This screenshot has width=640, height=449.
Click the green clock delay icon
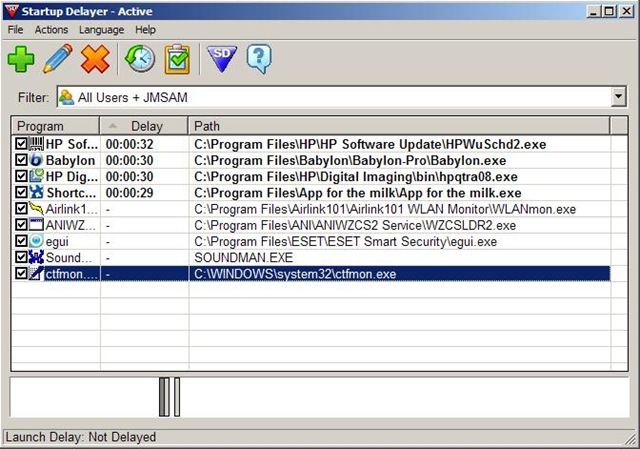tap(140, 59)
